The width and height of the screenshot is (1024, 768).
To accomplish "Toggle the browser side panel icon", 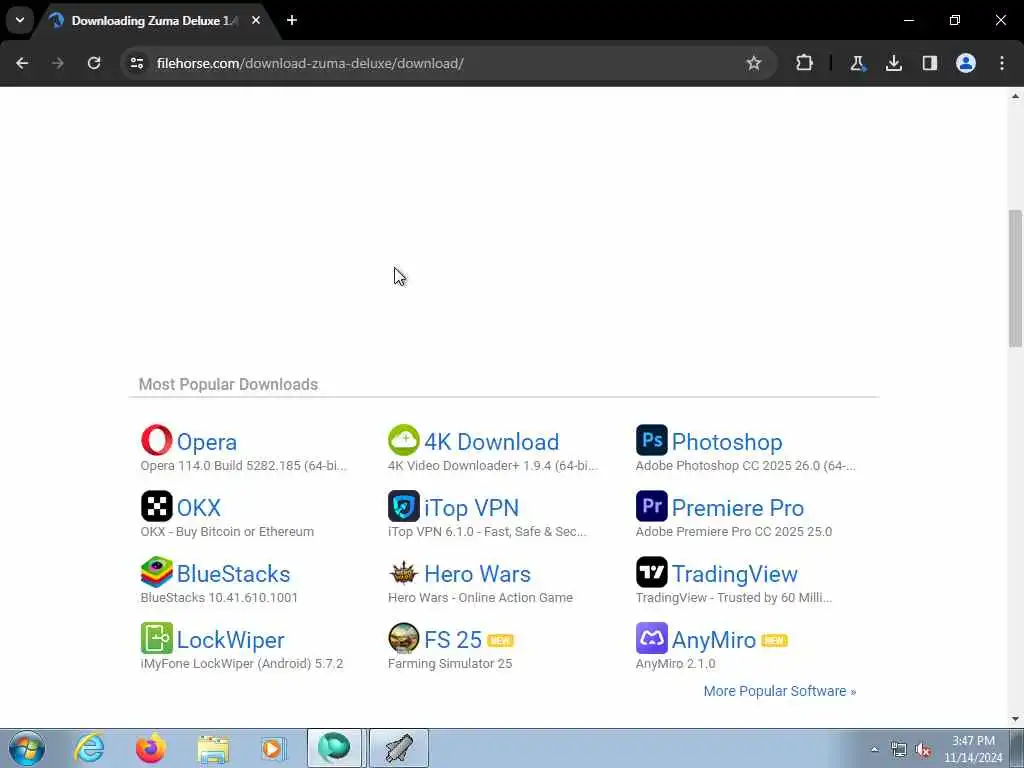I will 929,63.
